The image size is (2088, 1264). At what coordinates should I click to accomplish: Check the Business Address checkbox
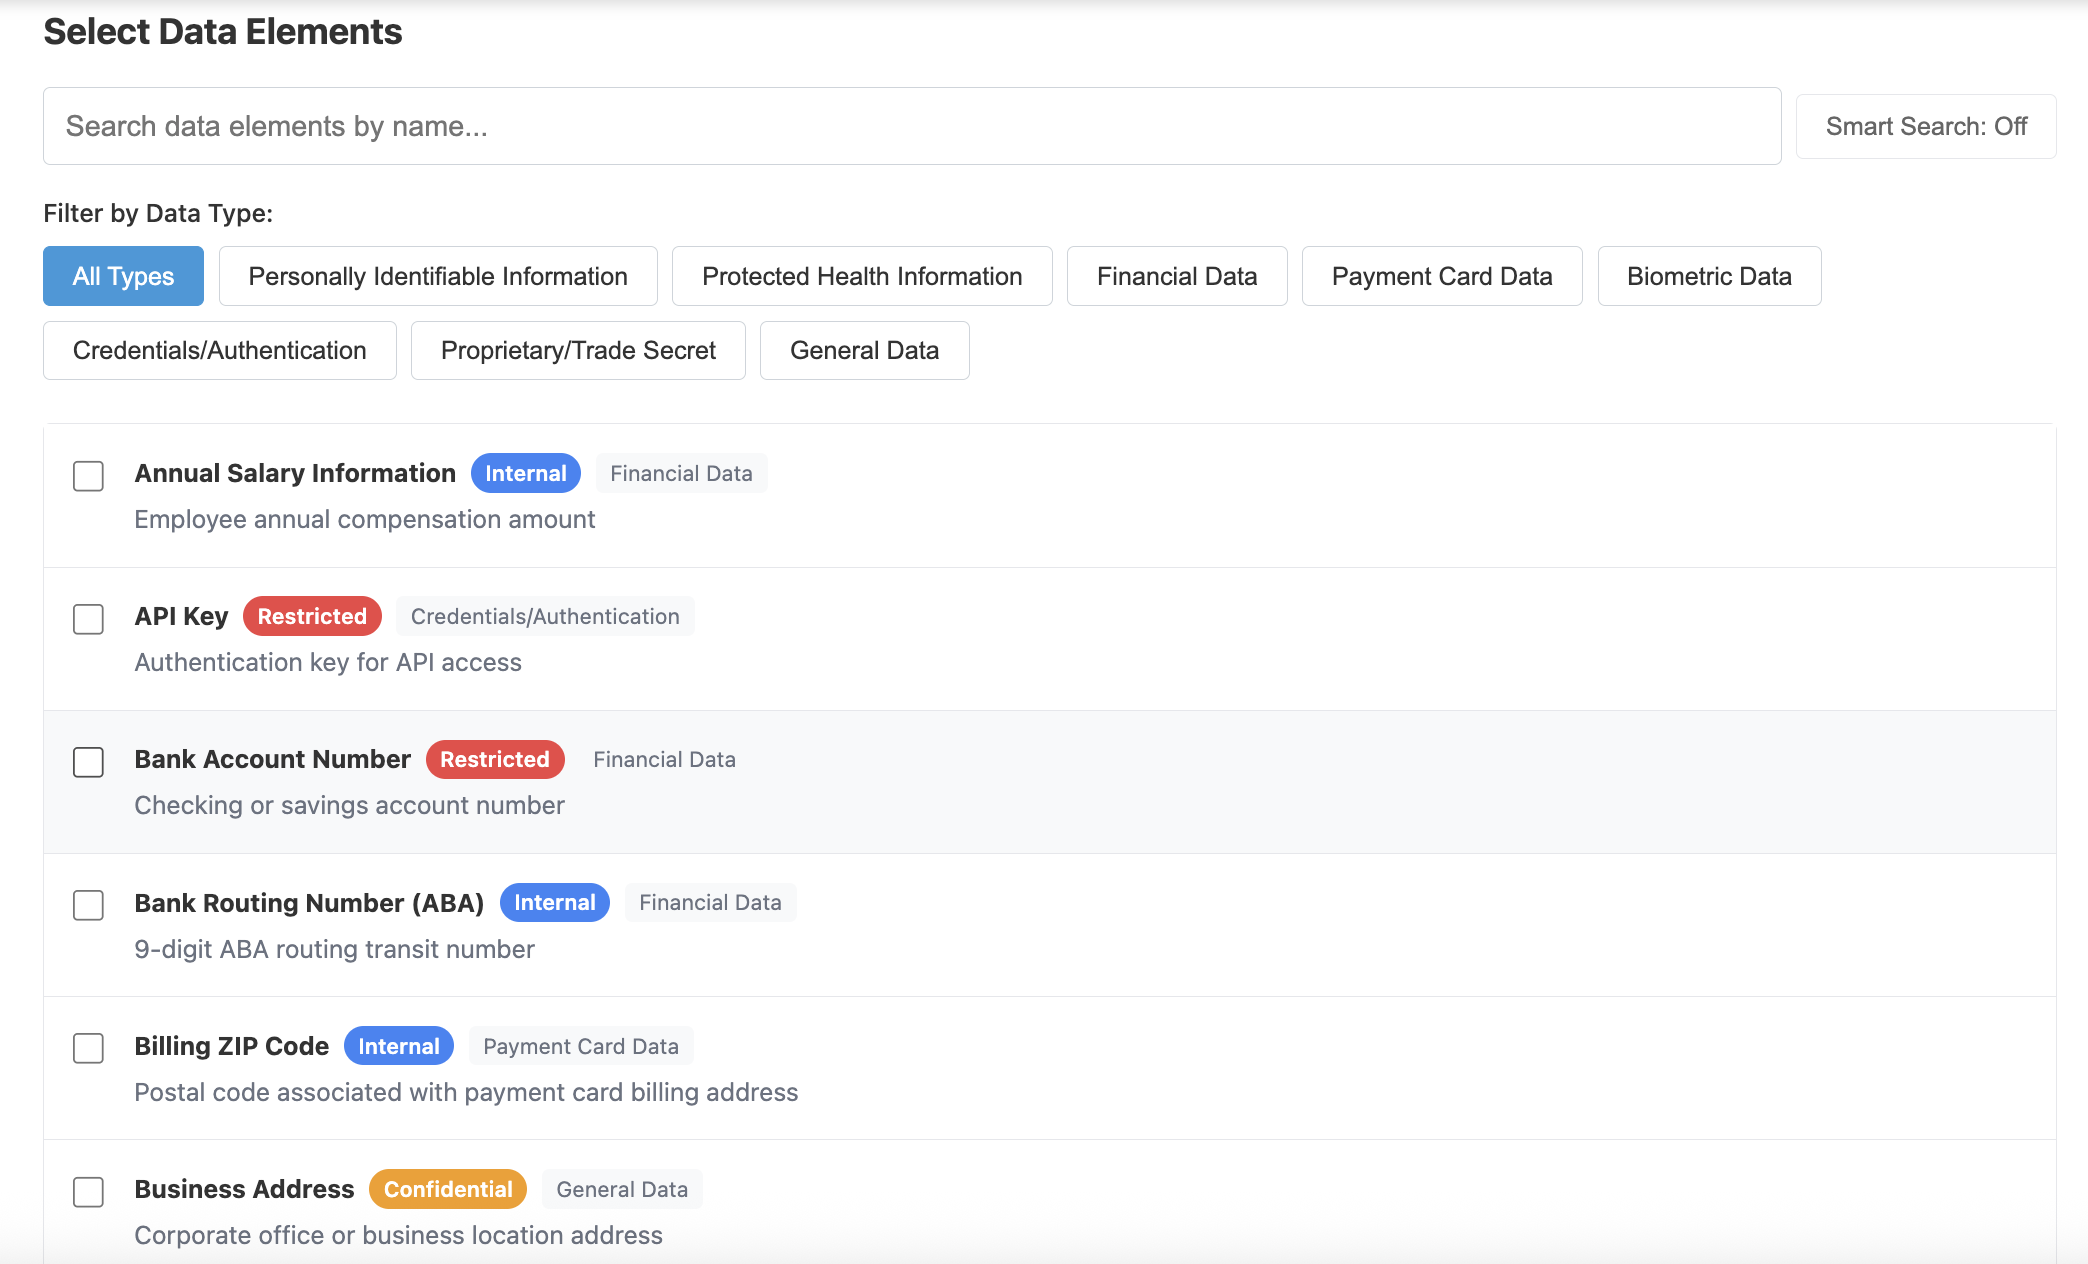click(x=88, y=1191)
